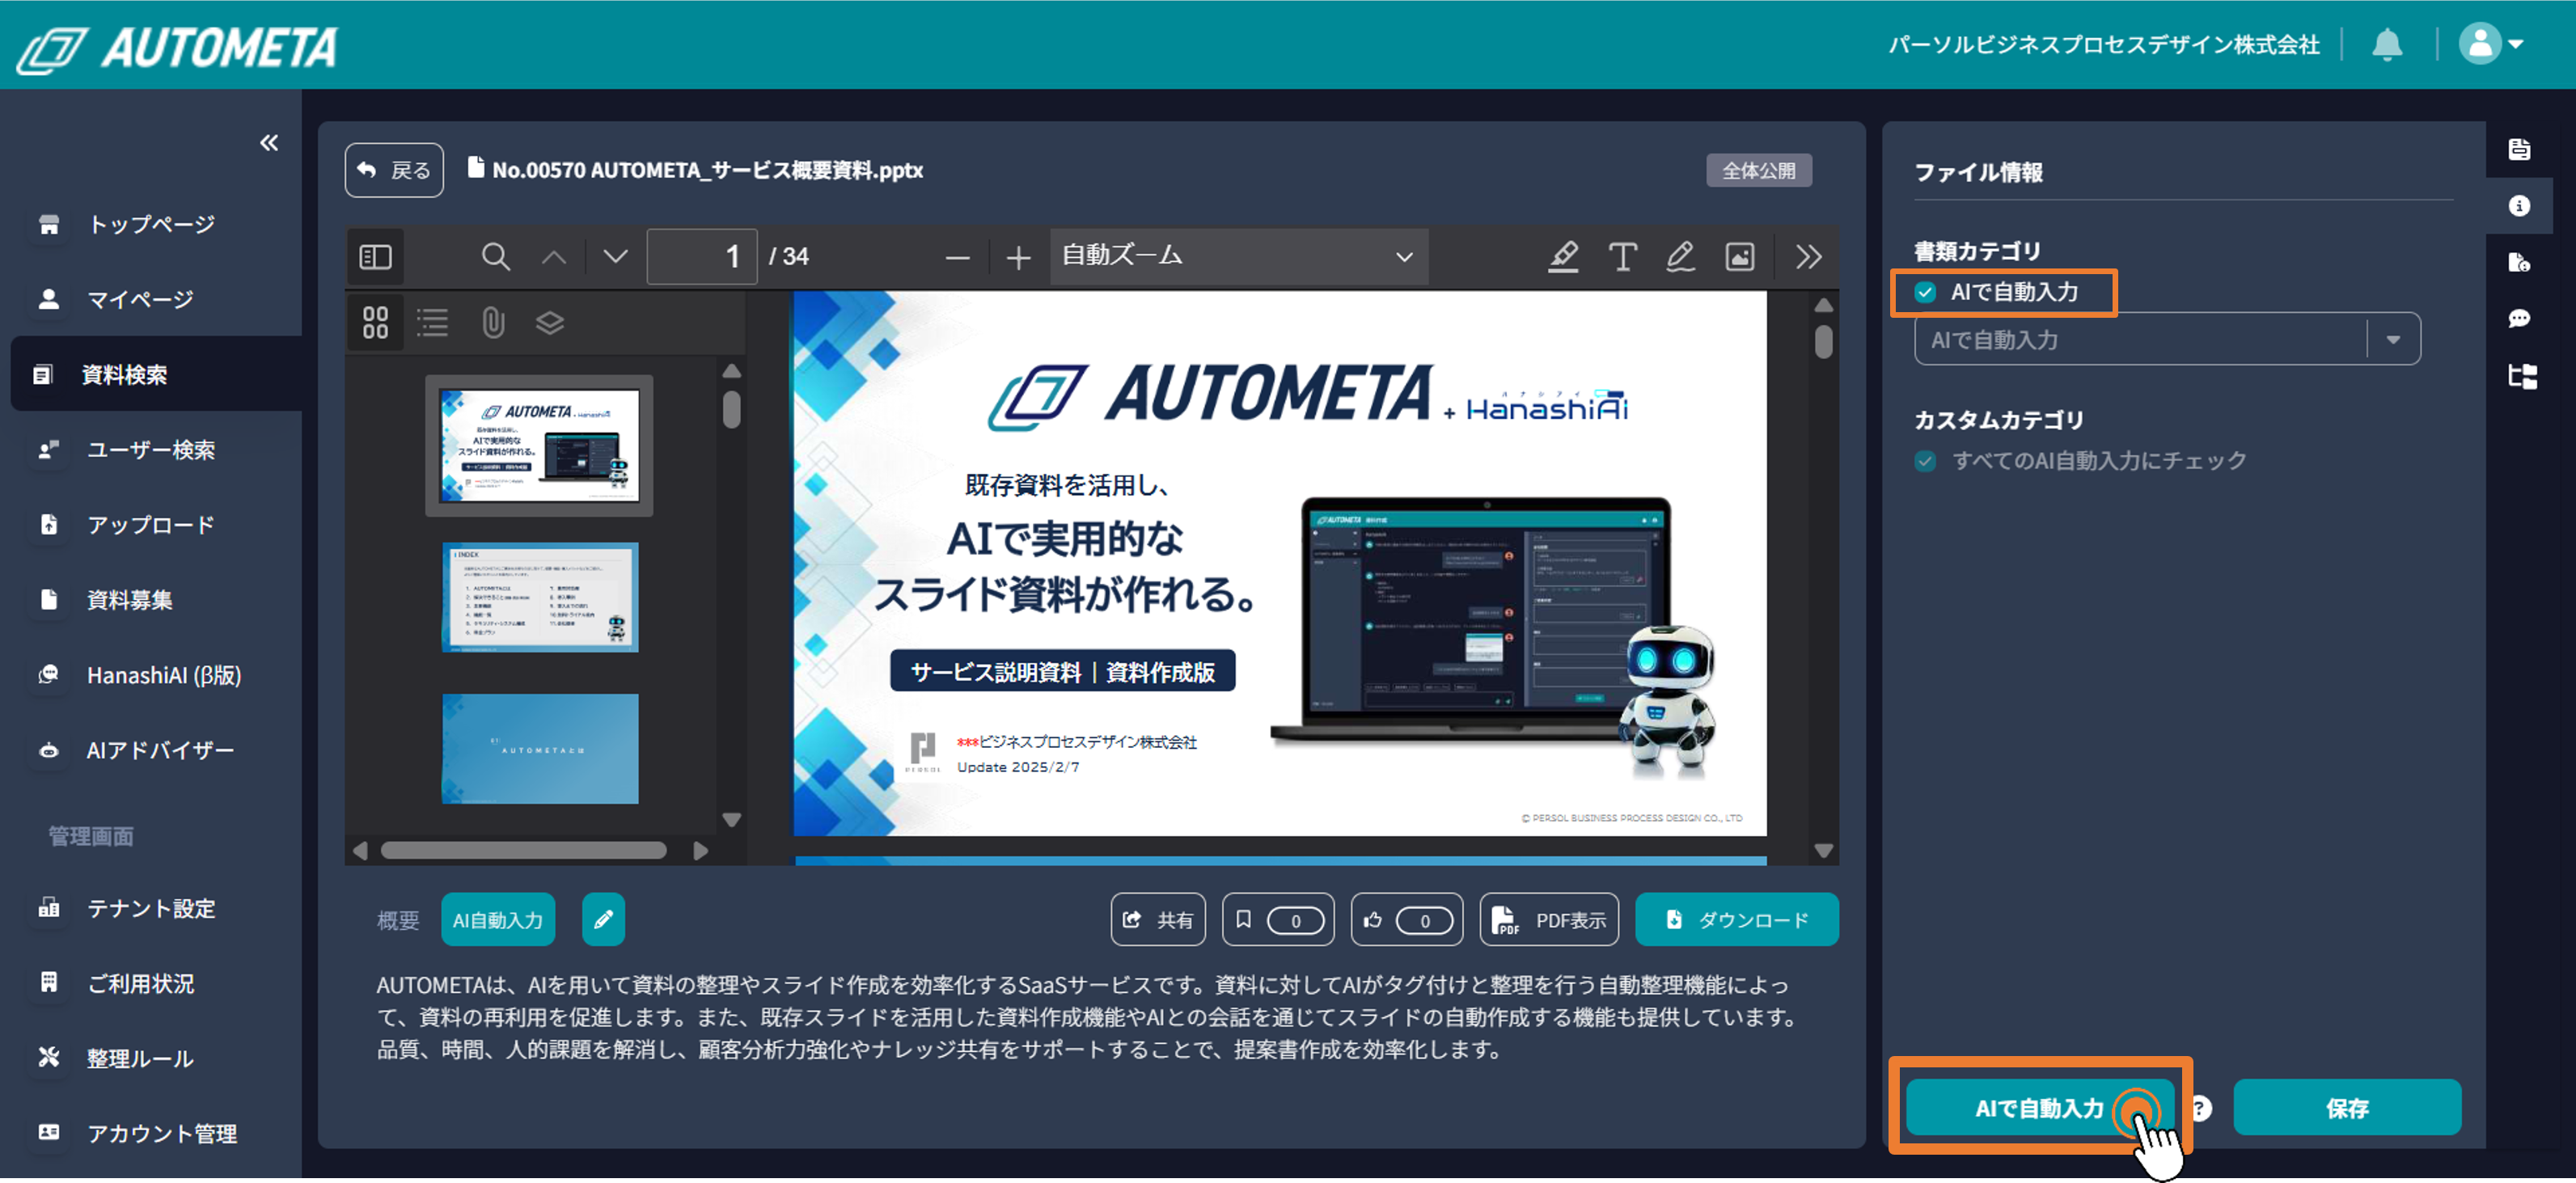Select the draw pen tool

click(1680, 257)
